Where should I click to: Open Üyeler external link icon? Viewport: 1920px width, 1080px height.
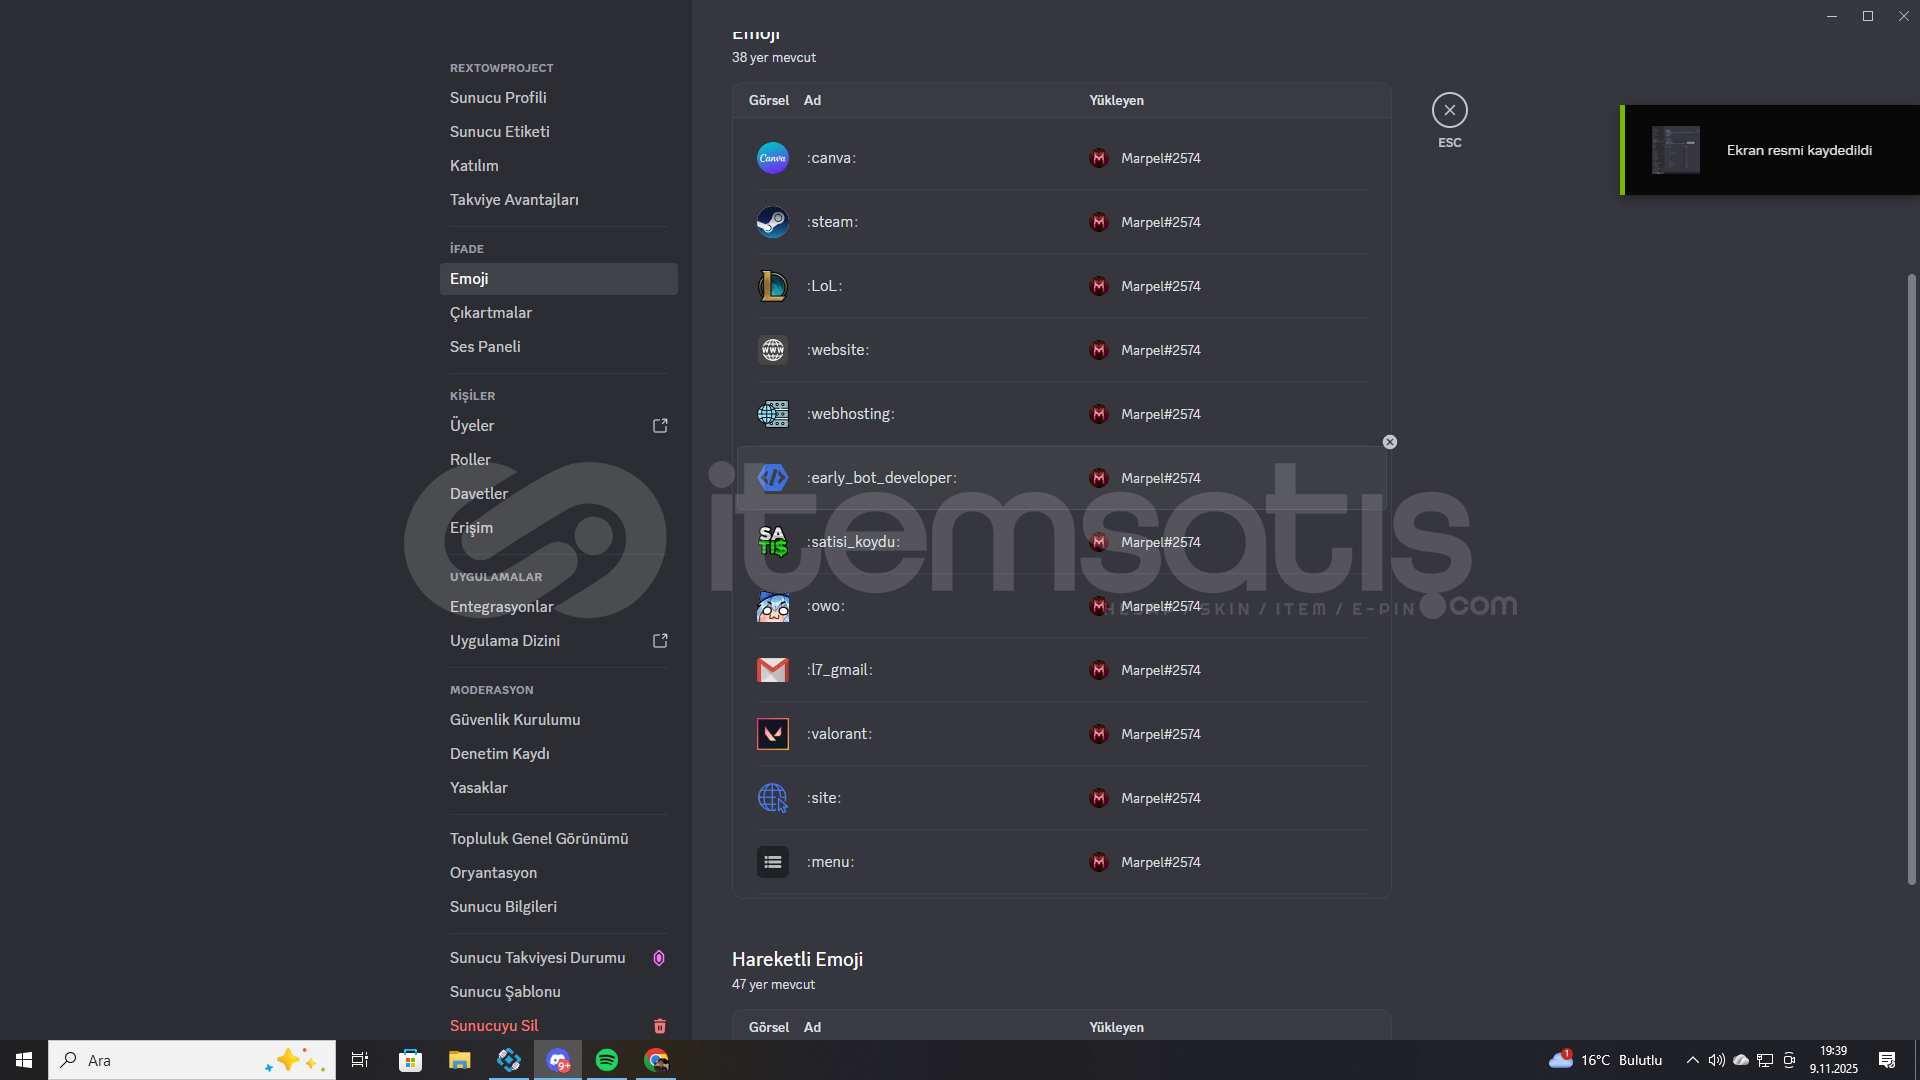click(x=660, y=426)
